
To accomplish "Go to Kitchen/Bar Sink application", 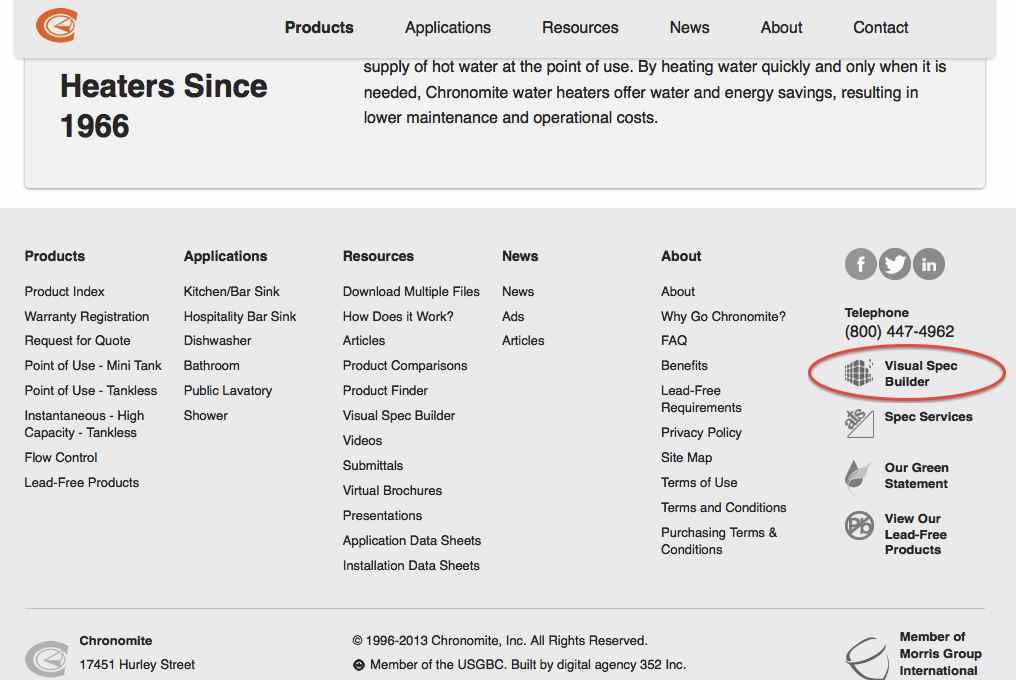I will [231, 292].
